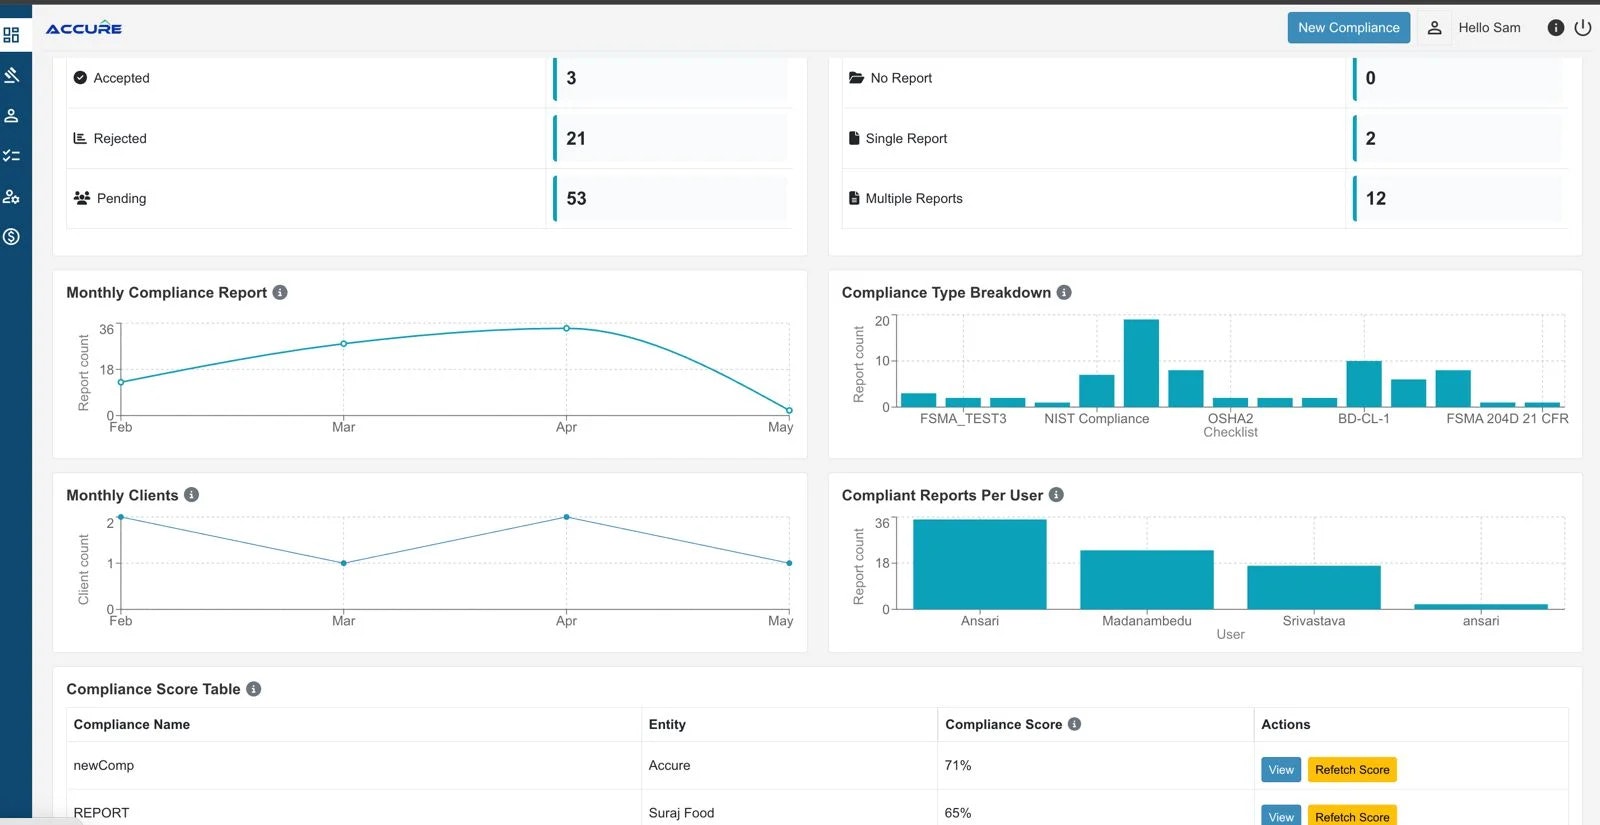The width and height of the screenshot is (1600, 825).
Task: Click info icon beside Compliant Reports Per User
Action: [1056, 495]
